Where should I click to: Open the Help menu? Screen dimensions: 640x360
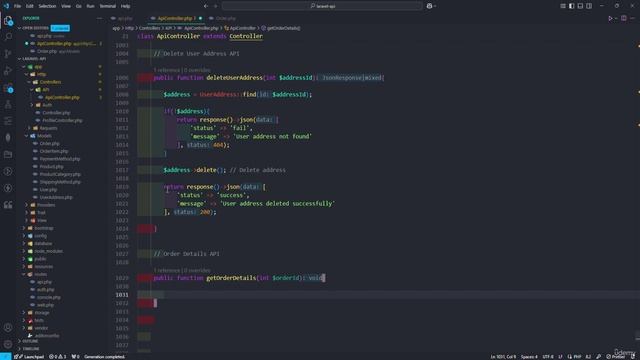click(x=126, y=6)
